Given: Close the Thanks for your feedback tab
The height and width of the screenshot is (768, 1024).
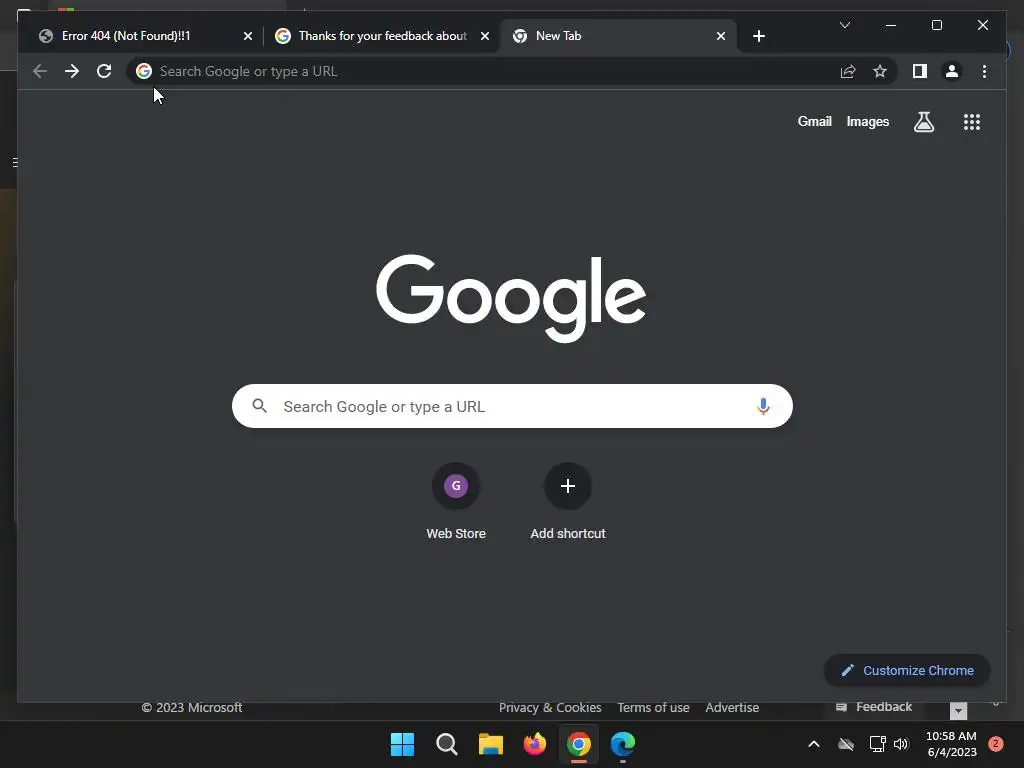Looking at the screenshot, I should pos(485,36).
